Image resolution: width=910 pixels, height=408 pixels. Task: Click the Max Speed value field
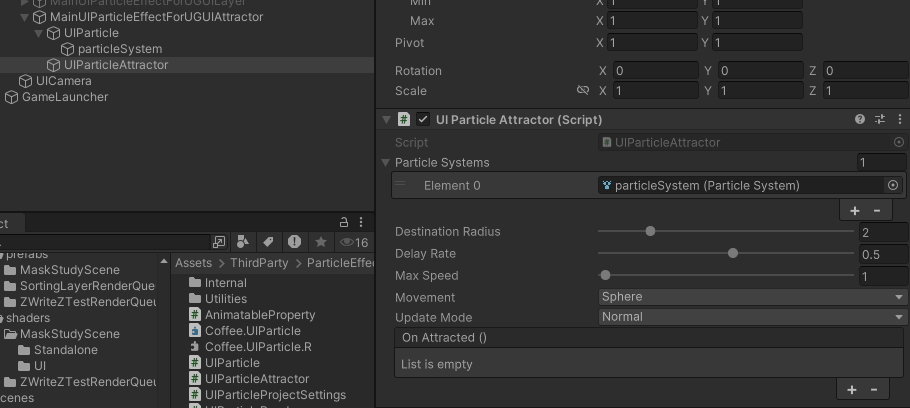click(x=883, y=276)
